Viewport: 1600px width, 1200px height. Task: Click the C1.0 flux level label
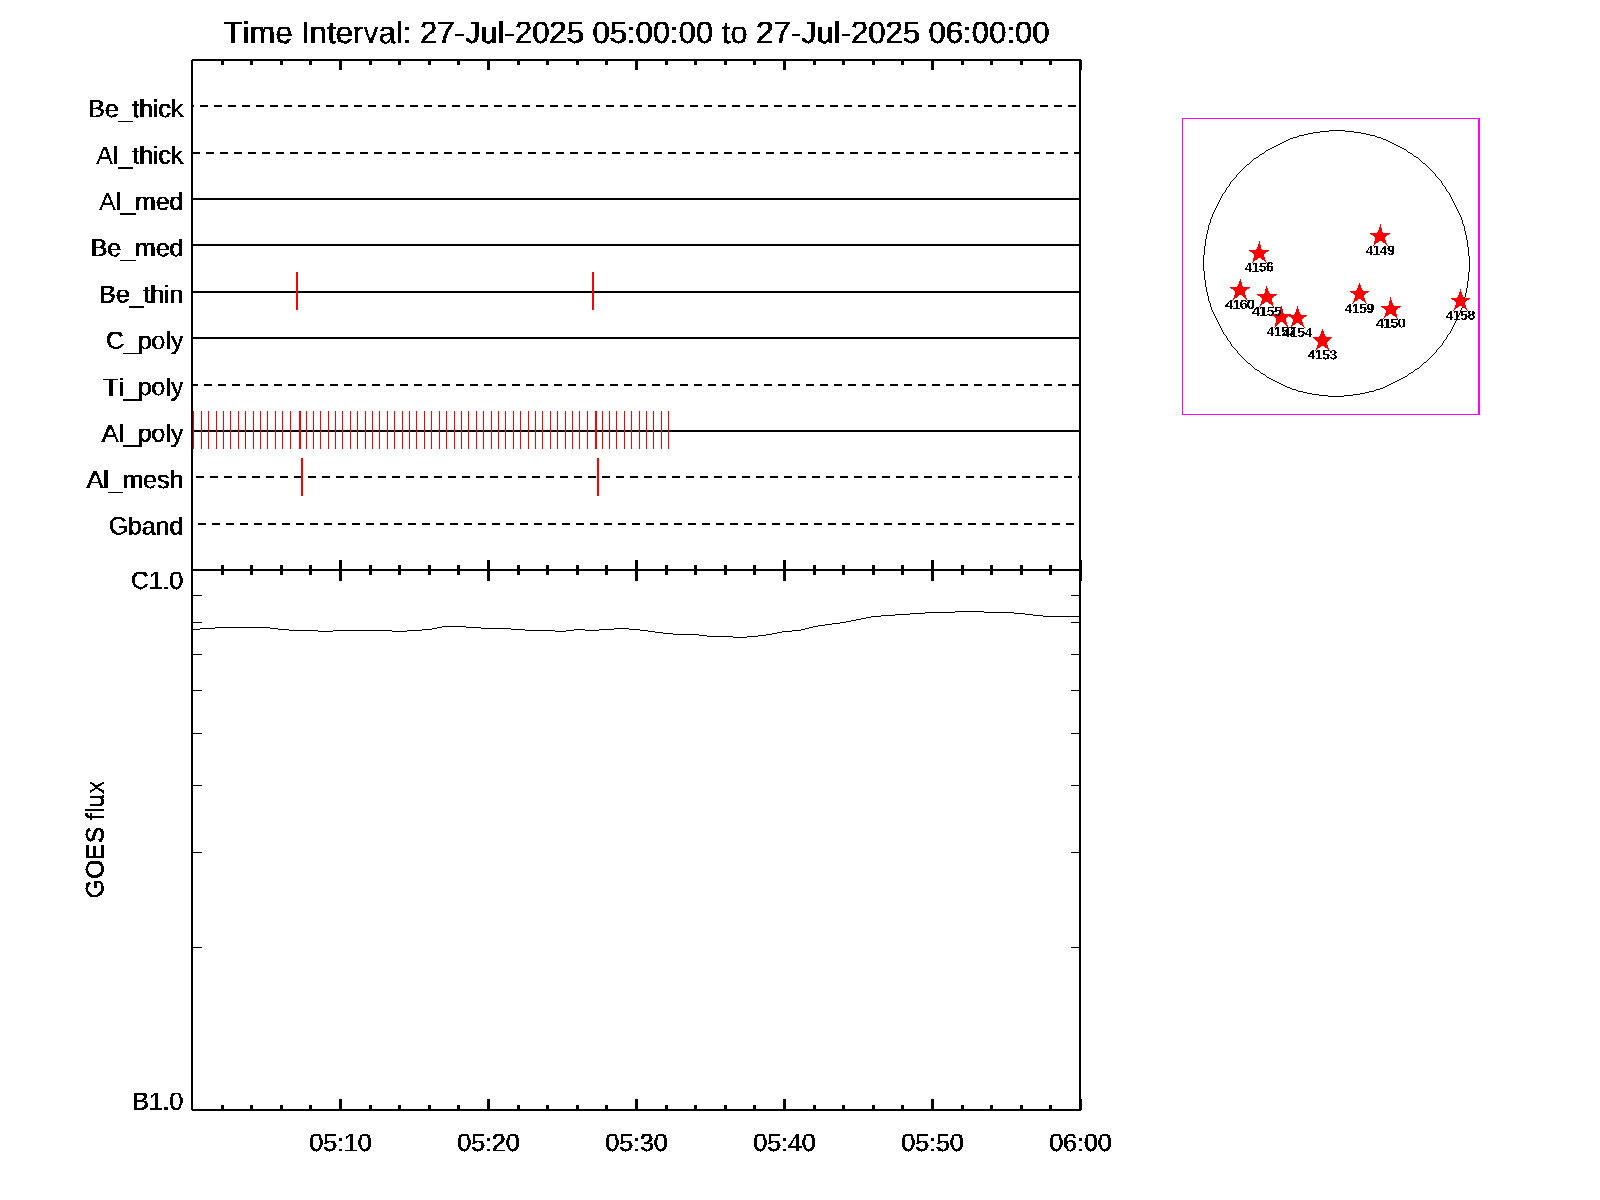tap(157, 581)
